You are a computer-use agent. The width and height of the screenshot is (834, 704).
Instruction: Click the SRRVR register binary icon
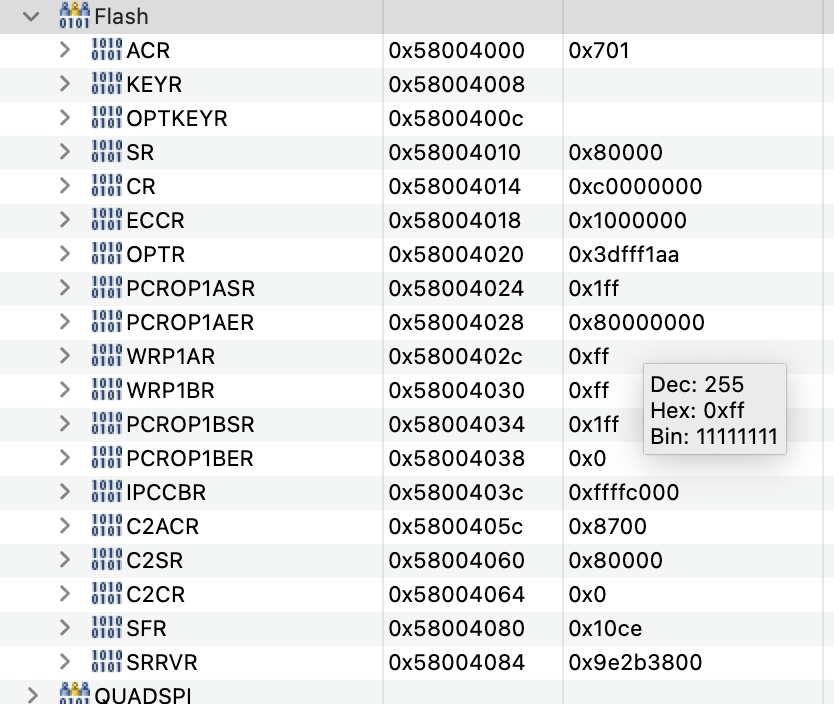[x=106, y=662]
